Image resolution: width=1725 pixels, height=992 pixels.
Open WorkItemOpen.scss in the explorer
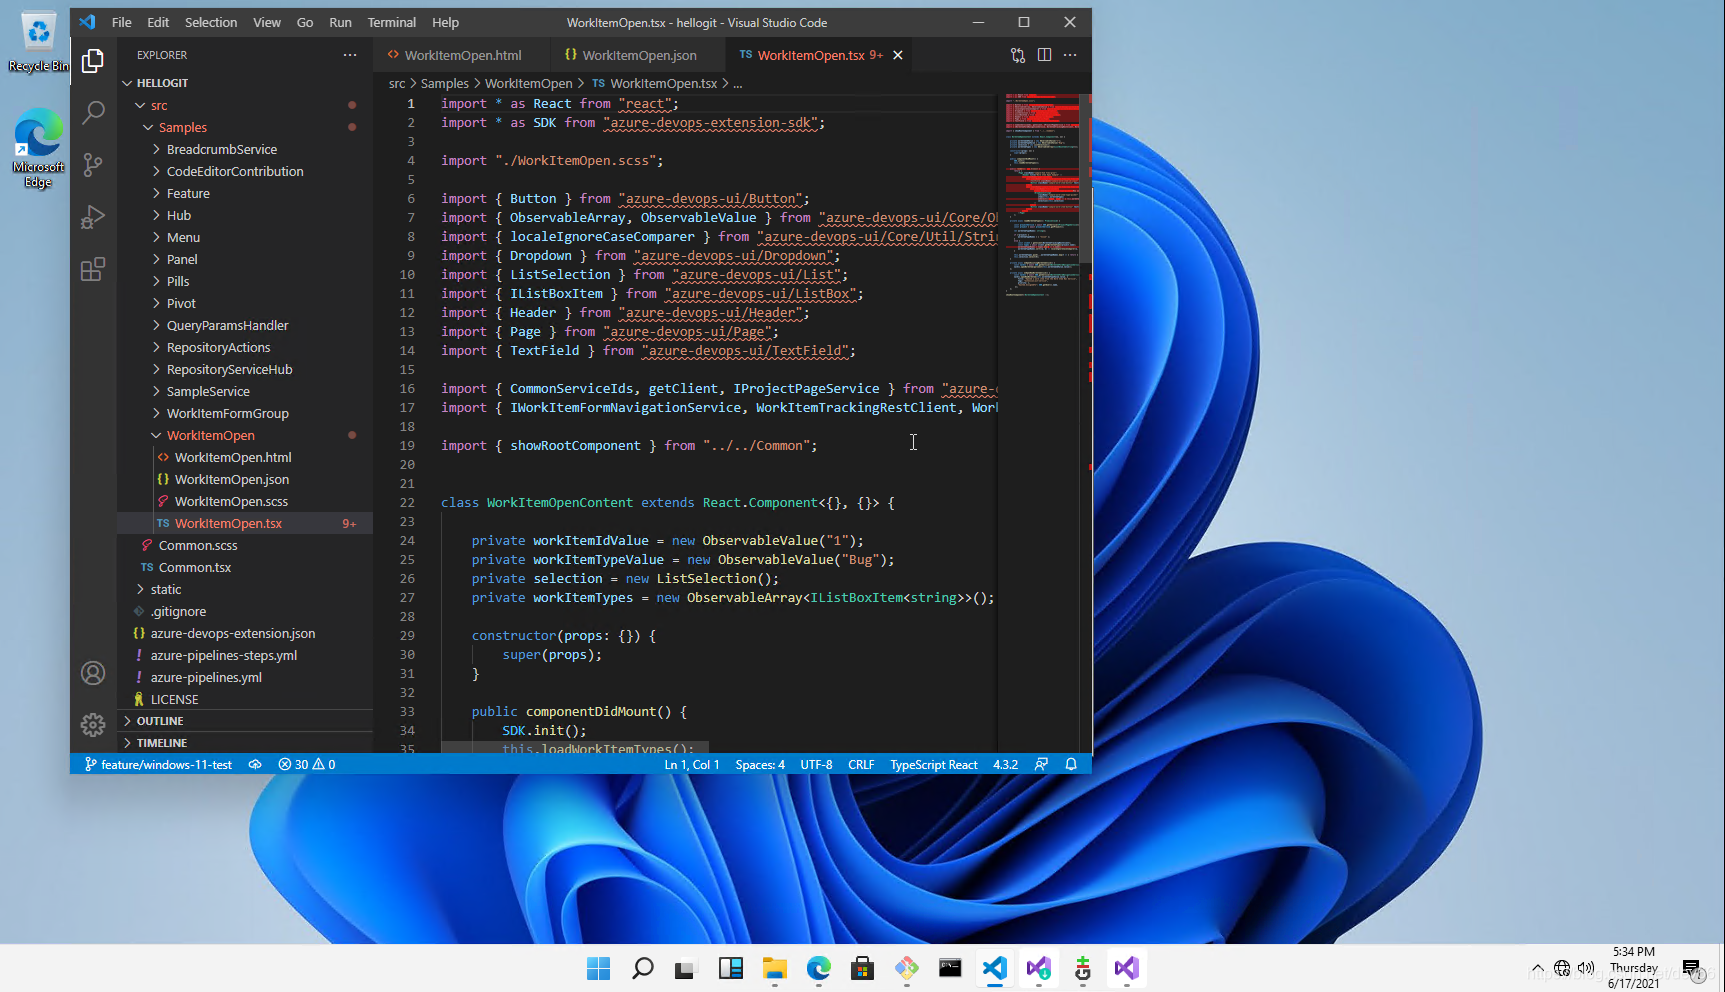coord(245,501)
